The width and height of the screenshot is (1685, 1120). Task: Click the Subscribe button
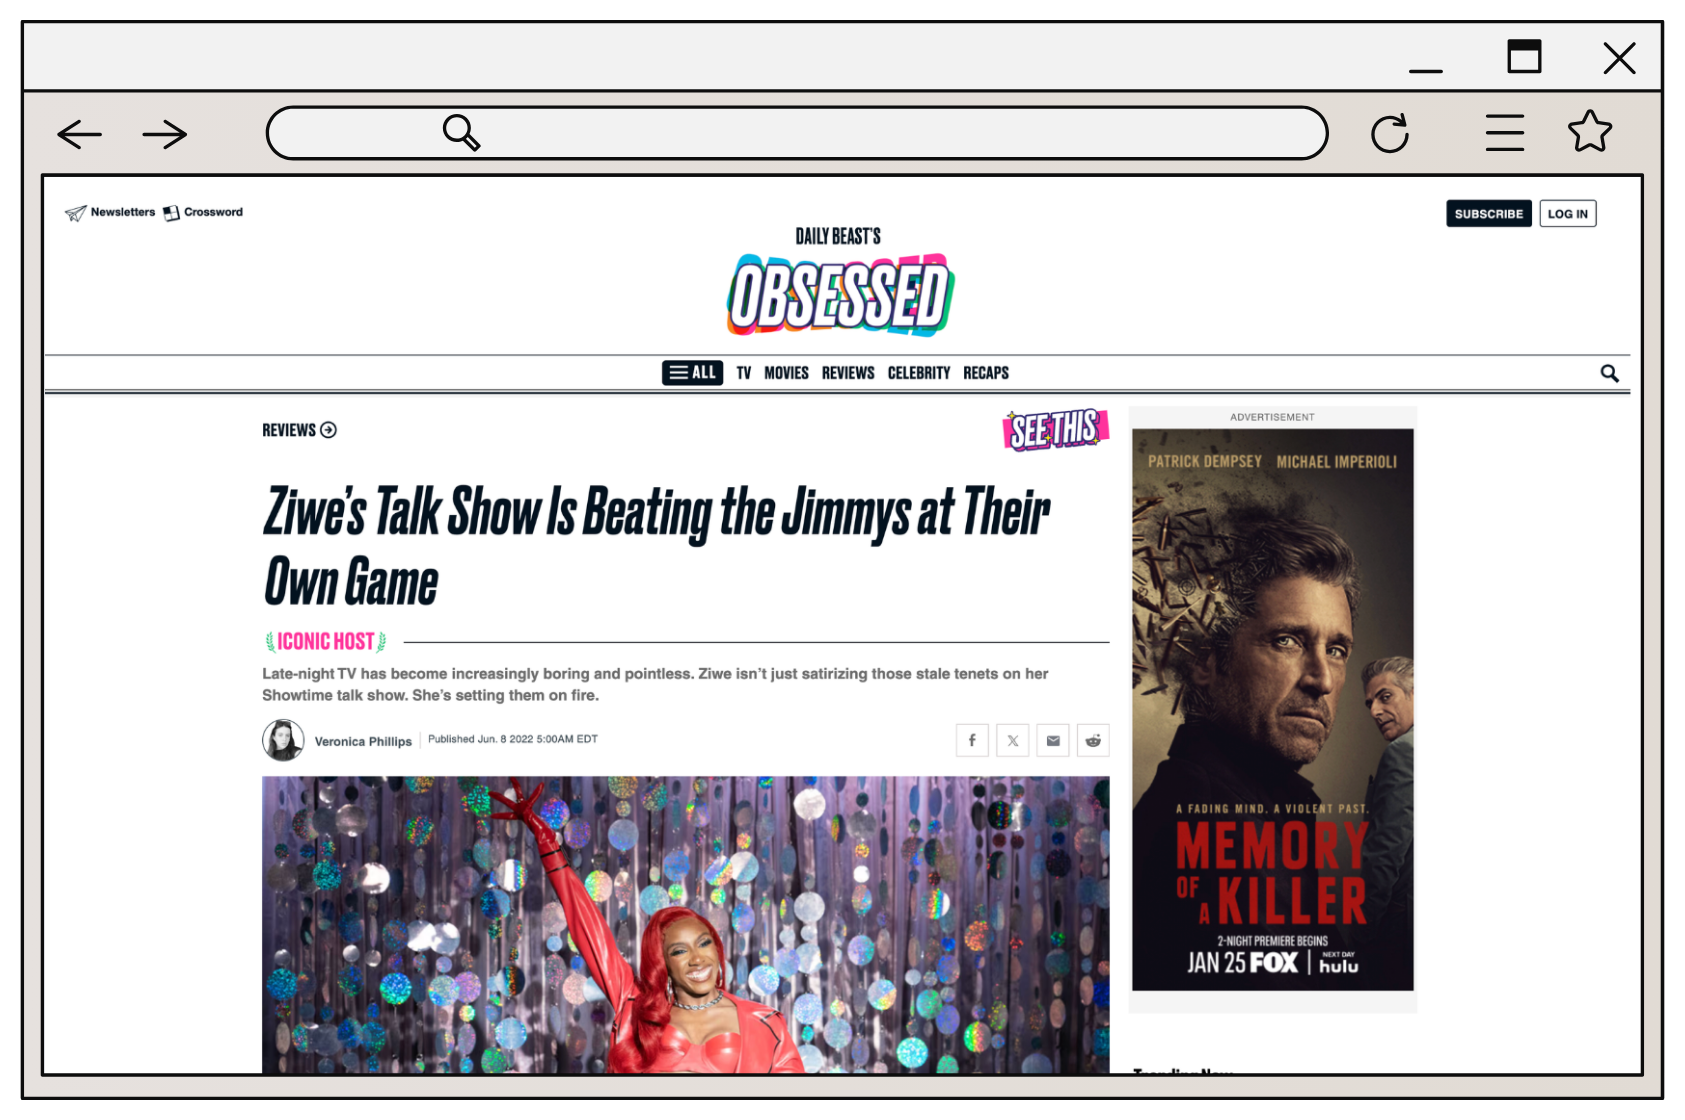(x=1488, y=213)
